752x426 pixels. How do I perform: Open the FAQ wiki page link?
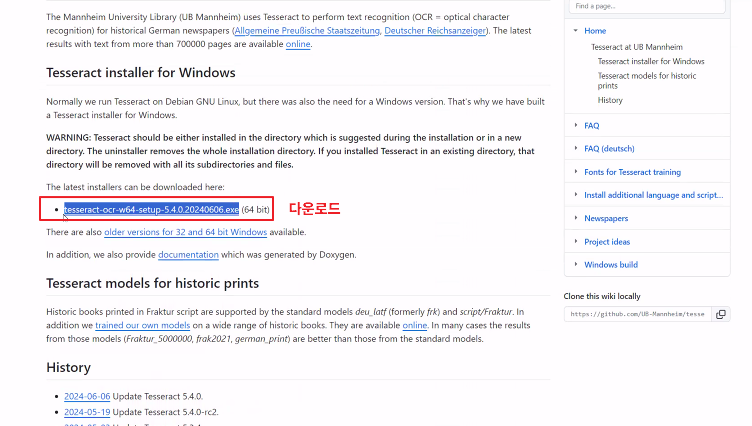tap(591, 126)
